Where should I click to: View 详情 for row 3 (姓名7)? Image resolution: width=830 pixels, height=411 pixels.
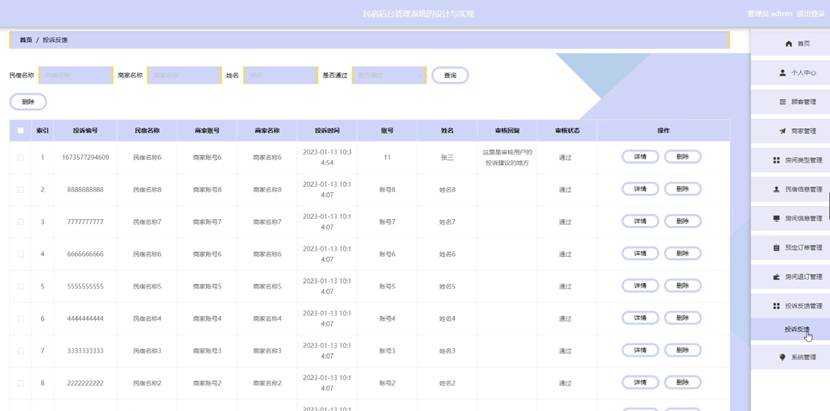640,221
